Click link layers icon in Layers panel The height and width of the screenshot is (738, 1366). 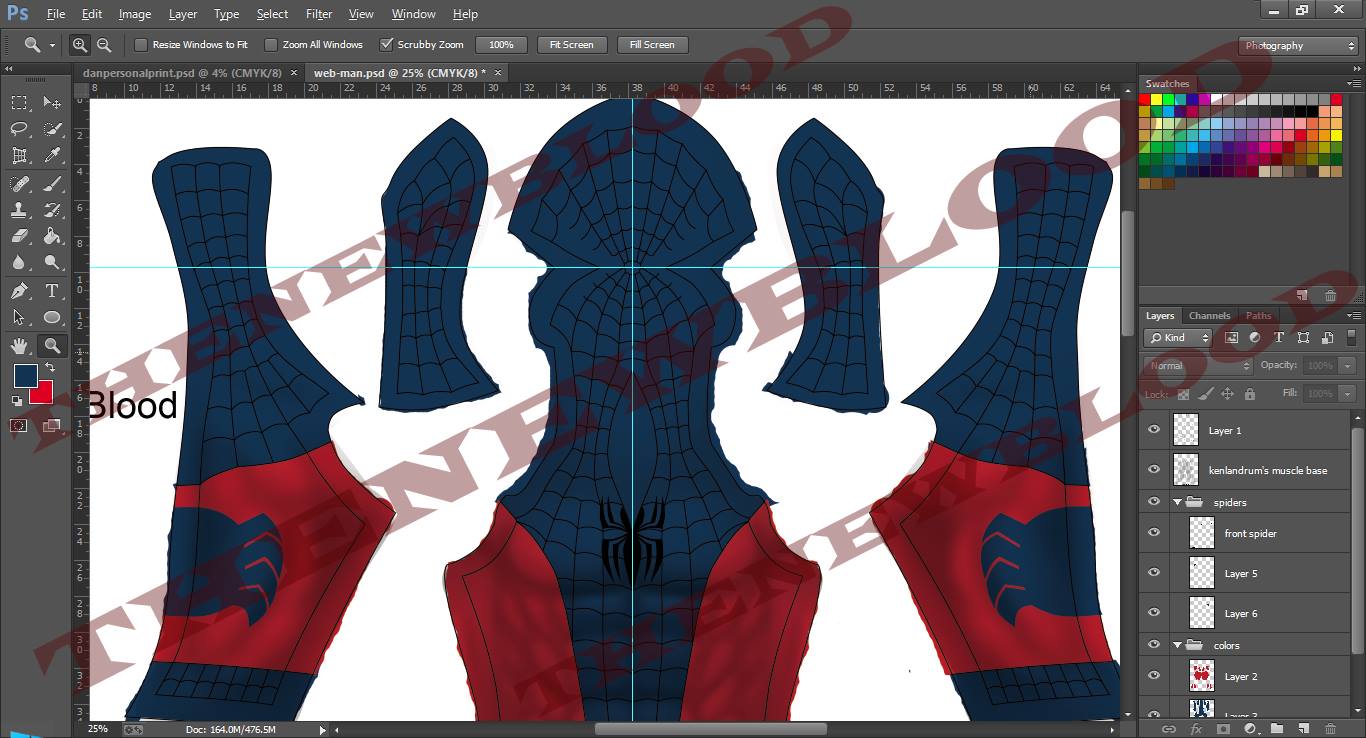(x=1168, y=729)
